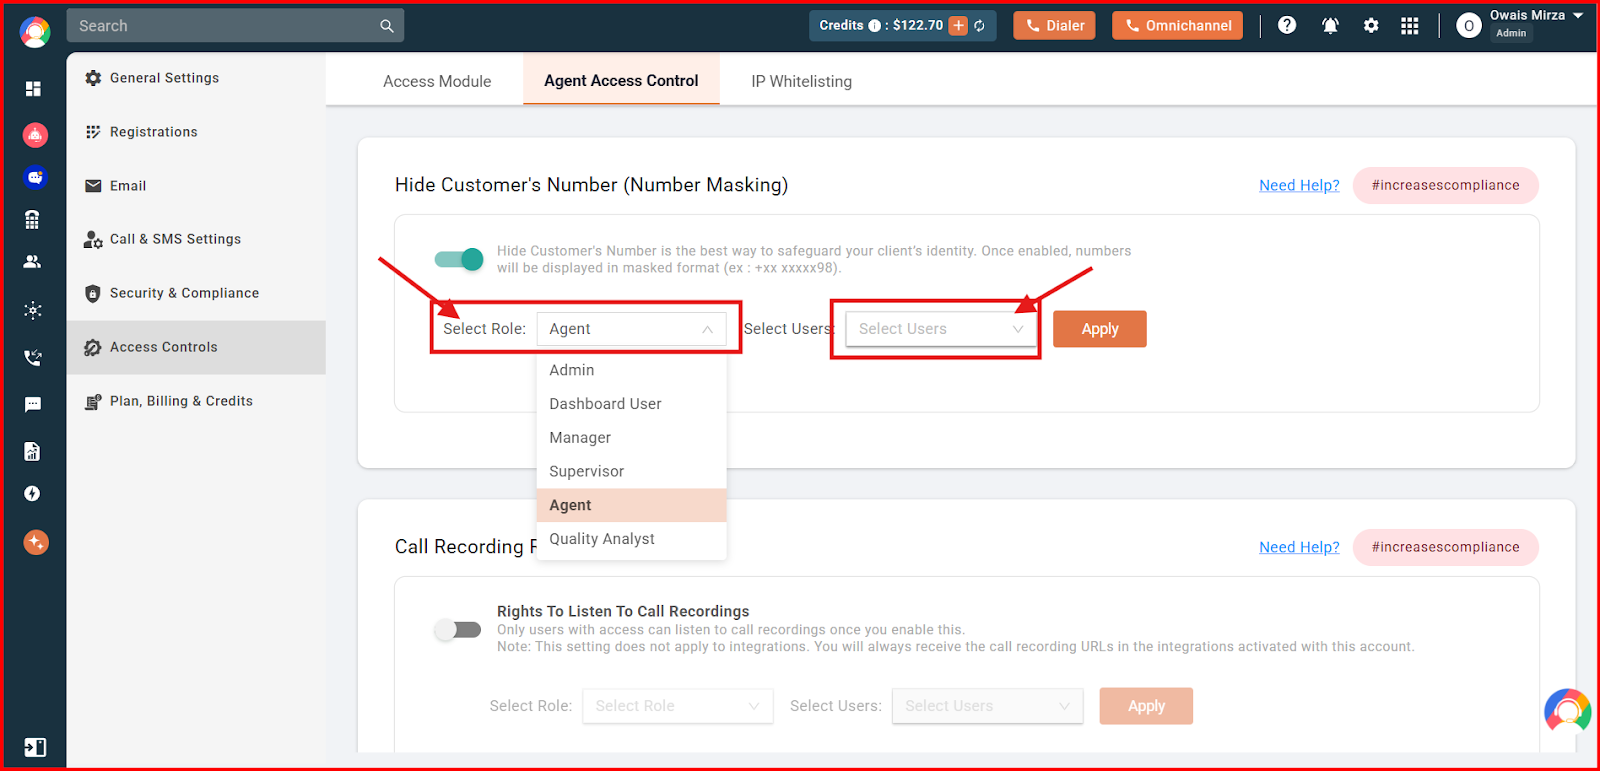Open Access Controls settings

pos(196,347)
